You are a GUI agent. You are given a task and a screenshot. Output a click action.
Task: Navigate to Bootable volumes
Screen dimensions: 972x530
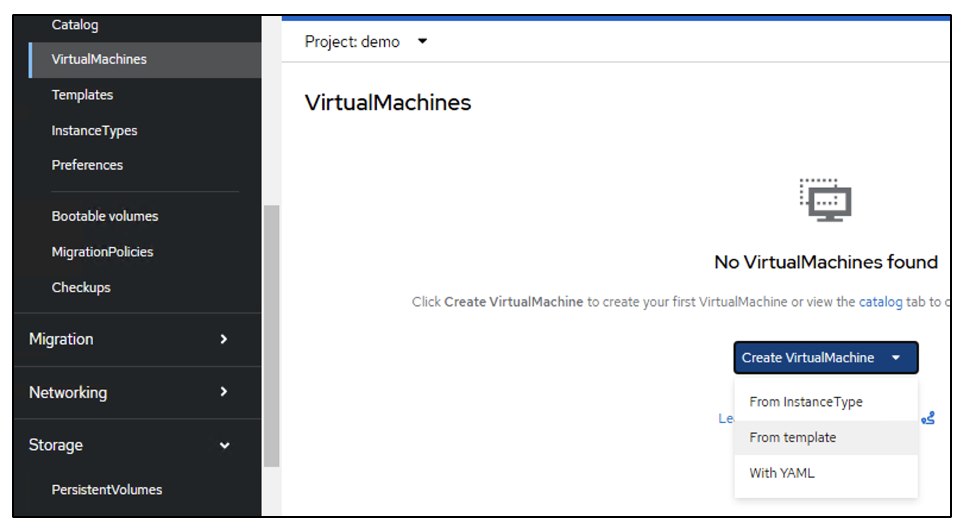coord(105,216)
